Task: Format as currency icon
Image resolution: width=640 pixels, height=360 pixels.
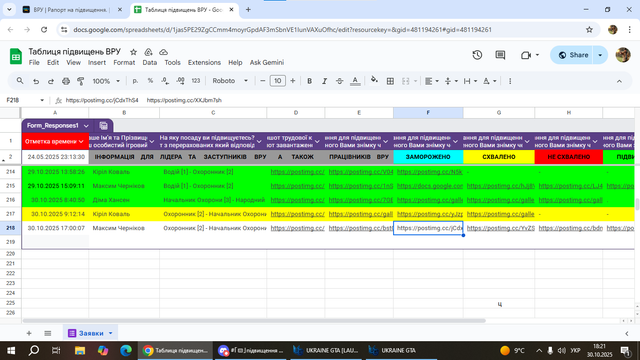Action: (135, 81)
